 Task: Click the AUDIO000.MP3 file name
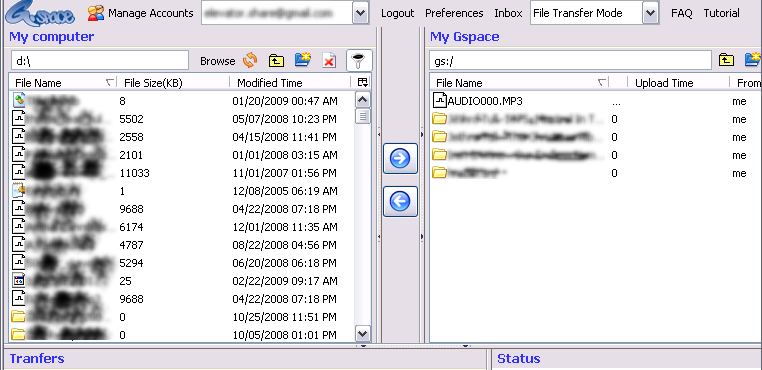click(x=485, y=101)
